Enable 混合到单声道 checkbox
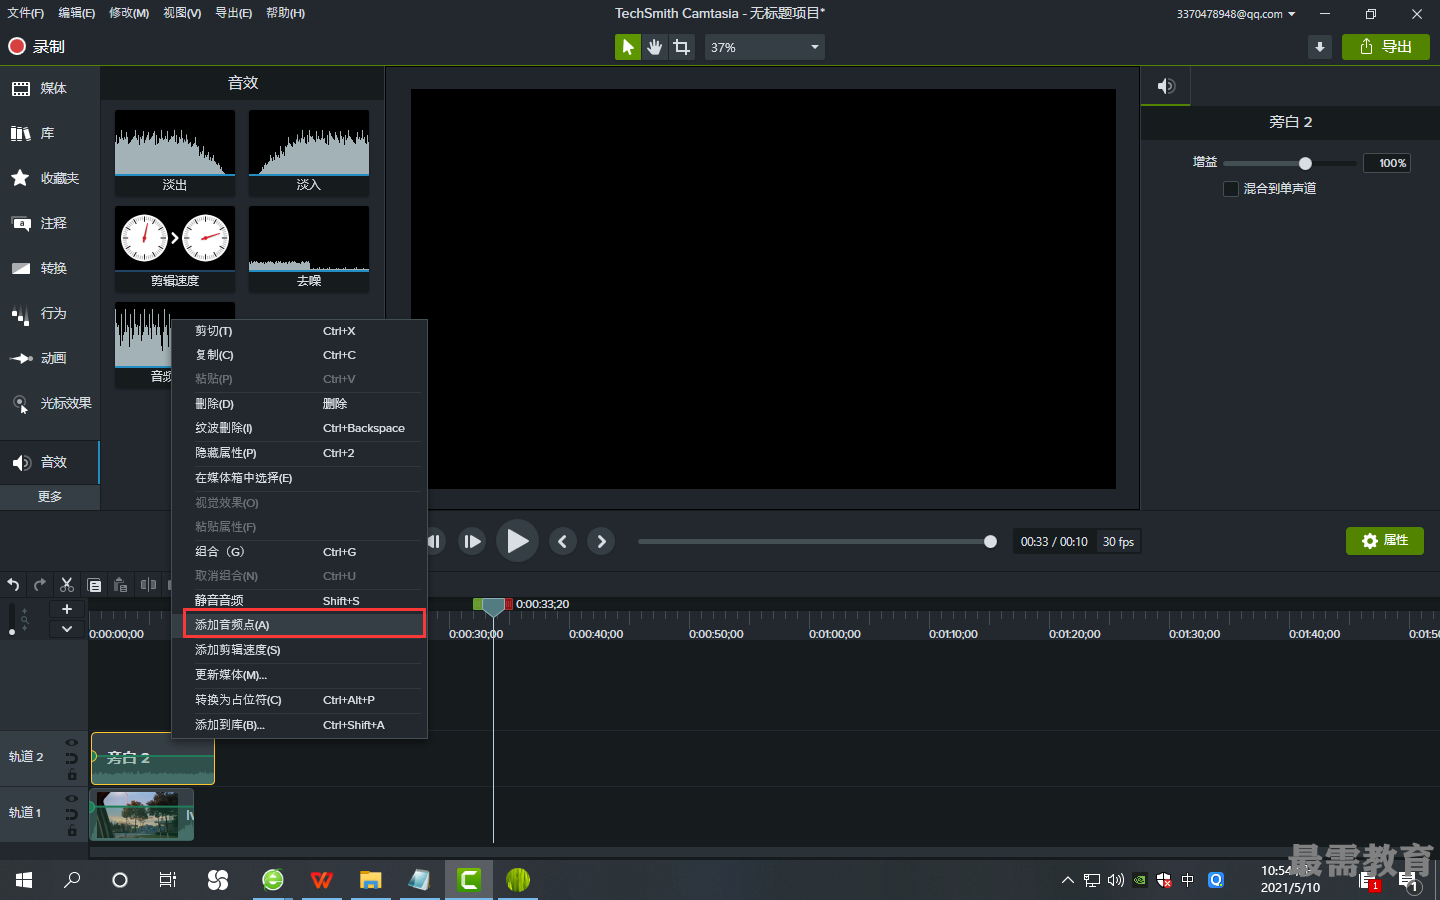1440x900 pixels. [1231, 189]
